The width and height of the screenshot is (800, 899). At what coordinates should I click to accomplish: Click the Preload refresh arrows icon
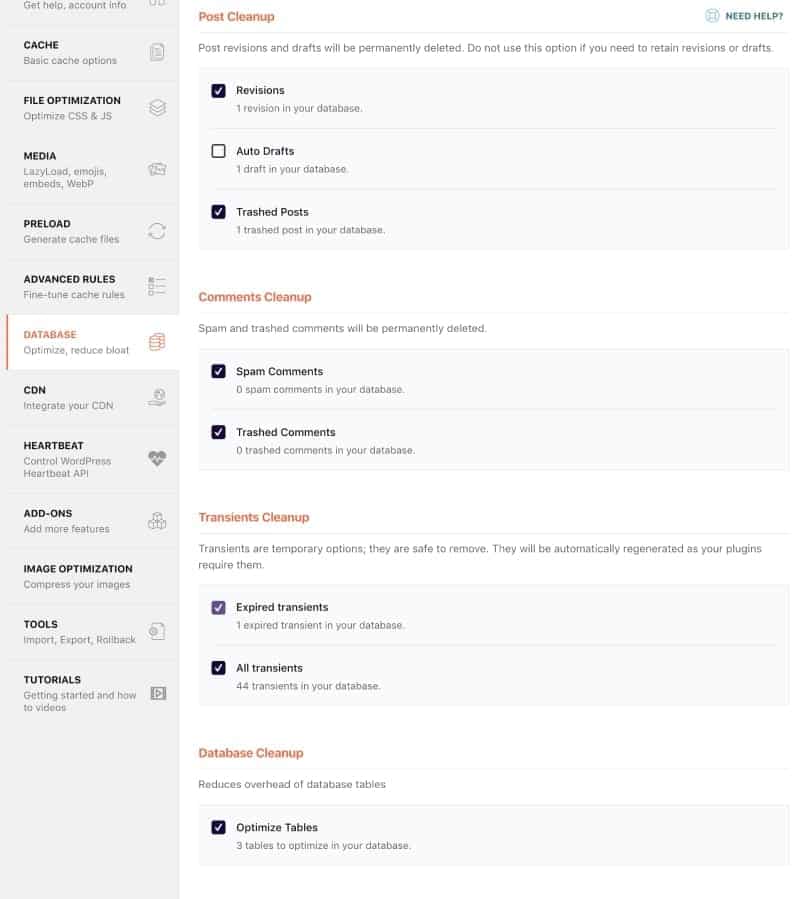pos(157,231)
